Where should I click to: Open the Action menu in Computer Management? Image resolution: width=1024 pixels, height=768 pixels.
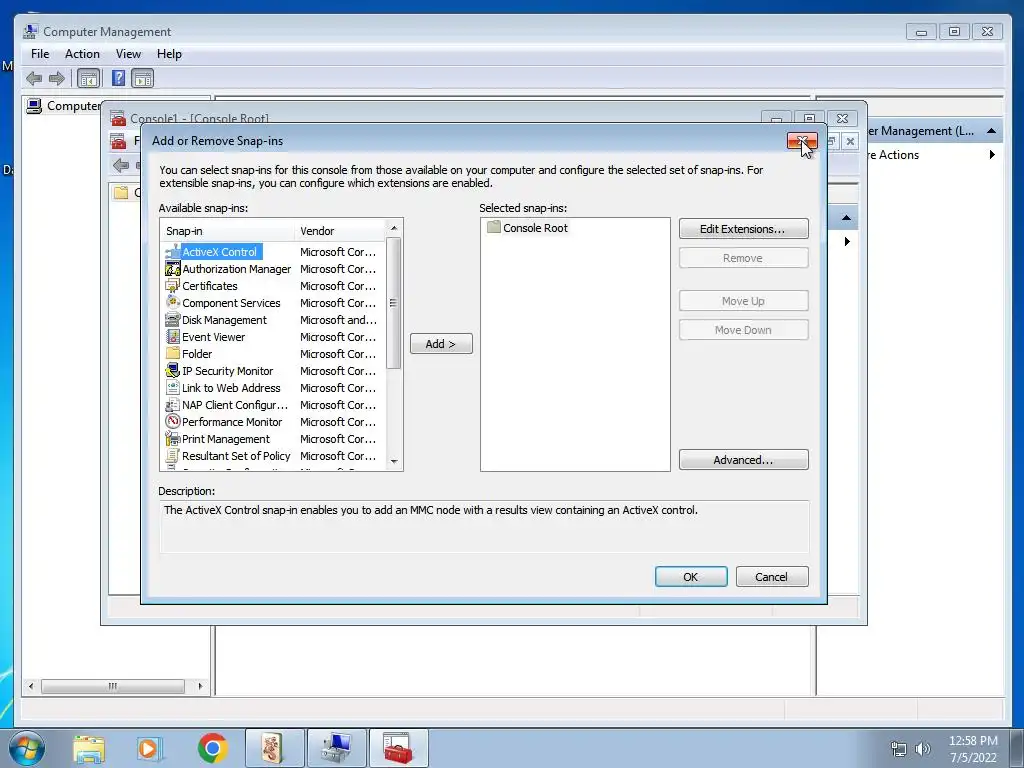click(x=82, y=54)
